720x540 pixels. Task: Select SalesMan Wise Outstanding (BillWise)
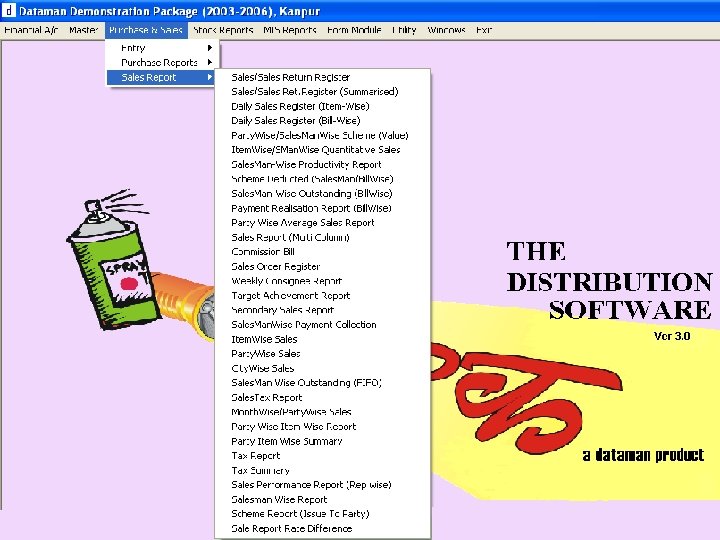322,193
